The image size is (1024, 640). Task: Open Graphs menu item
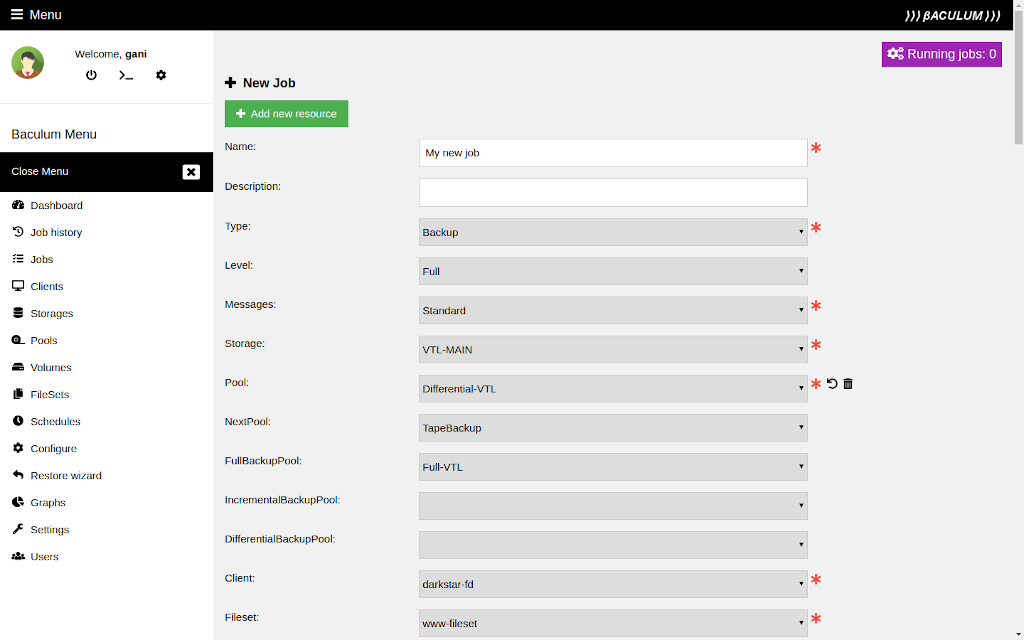coord(48,503)
